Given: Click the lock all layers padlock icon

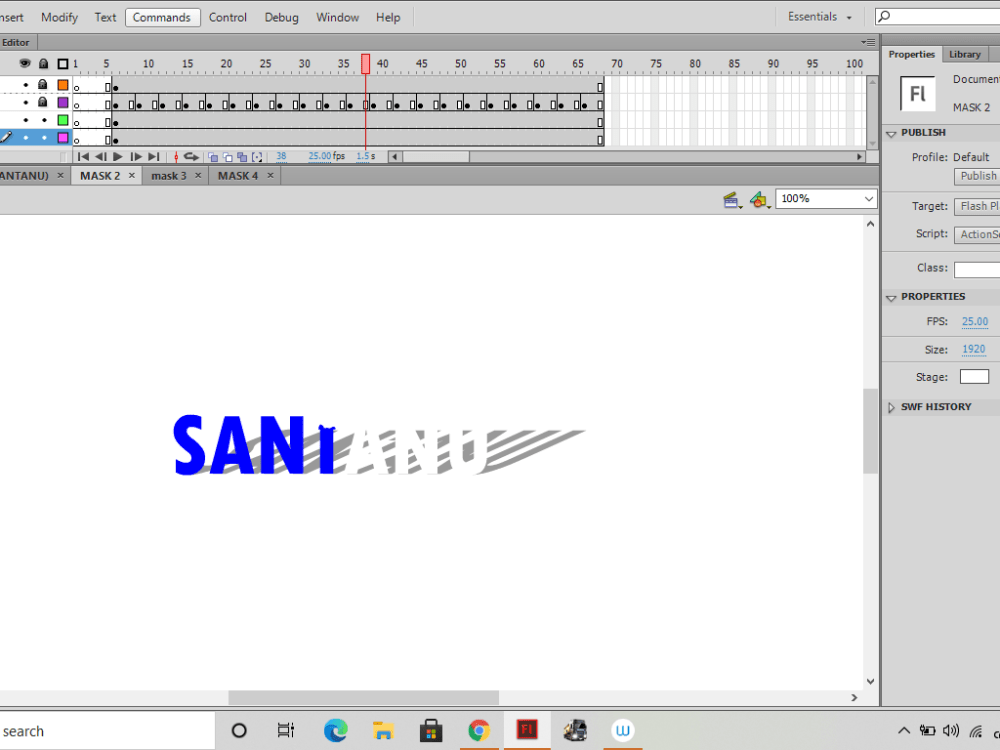Looking at the screenshot, I should (x=43, y=63).
